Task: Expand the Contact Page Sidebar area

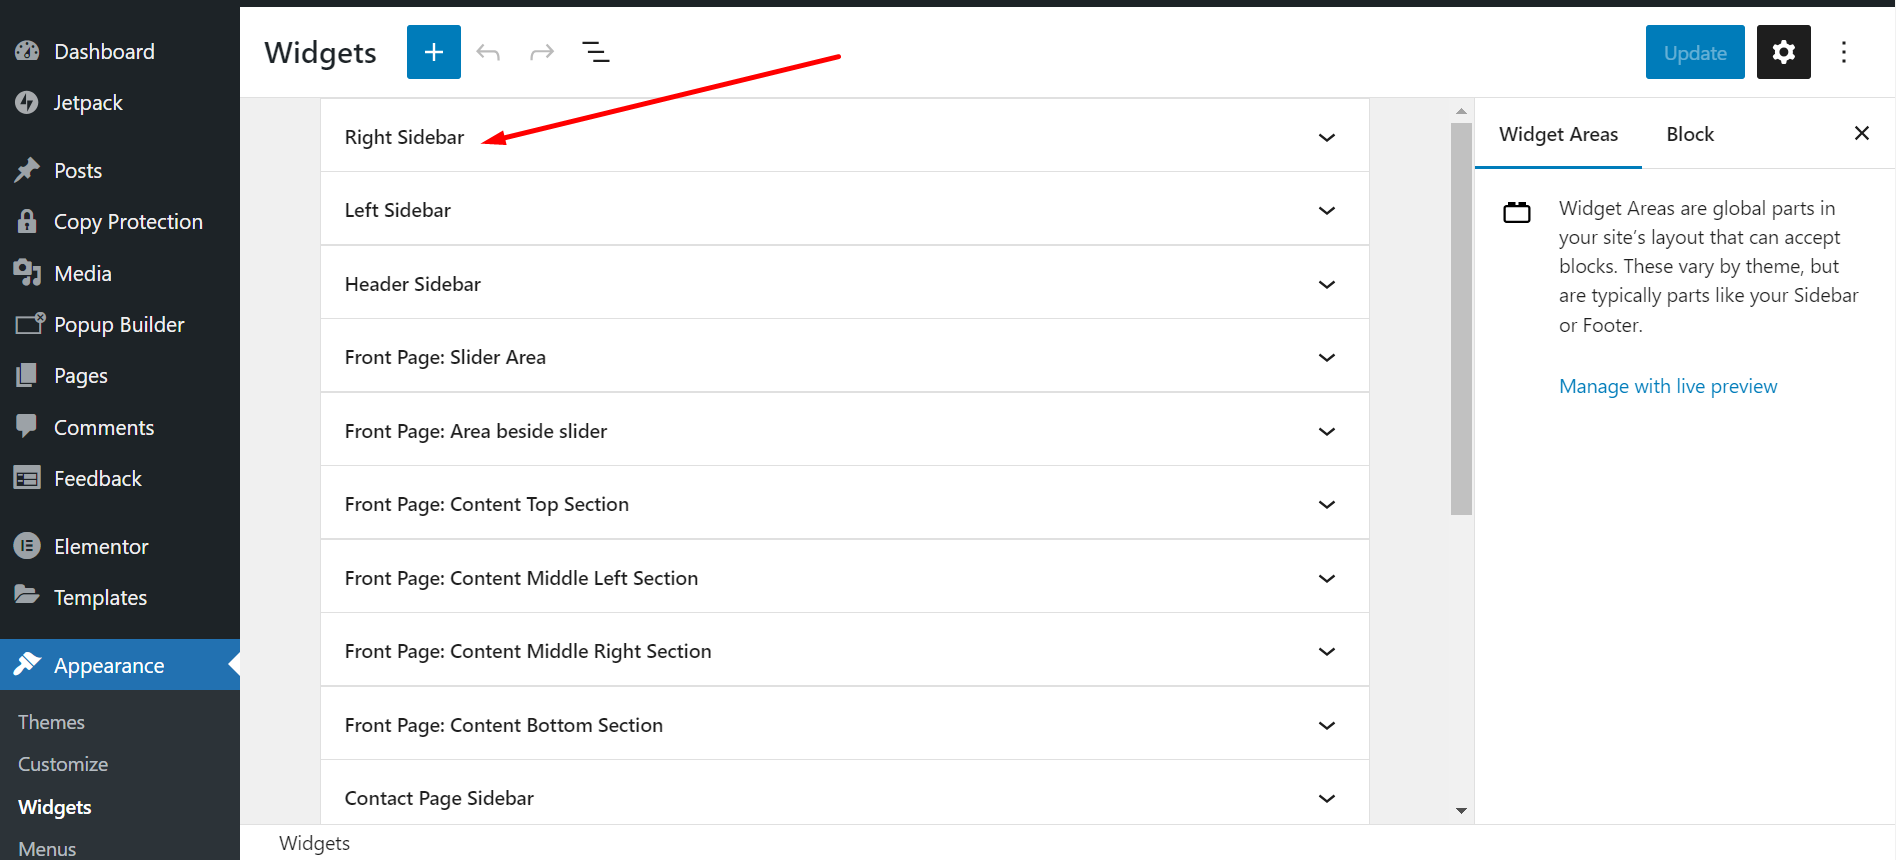Action: pyautogui.click(x=1326, y=798)
